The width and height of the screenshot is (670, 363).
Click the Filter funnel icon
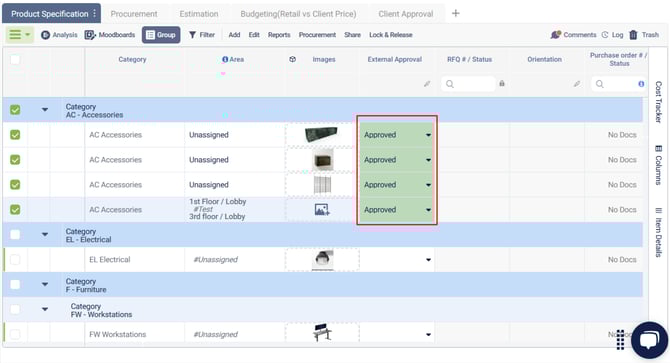click(193, 35)
